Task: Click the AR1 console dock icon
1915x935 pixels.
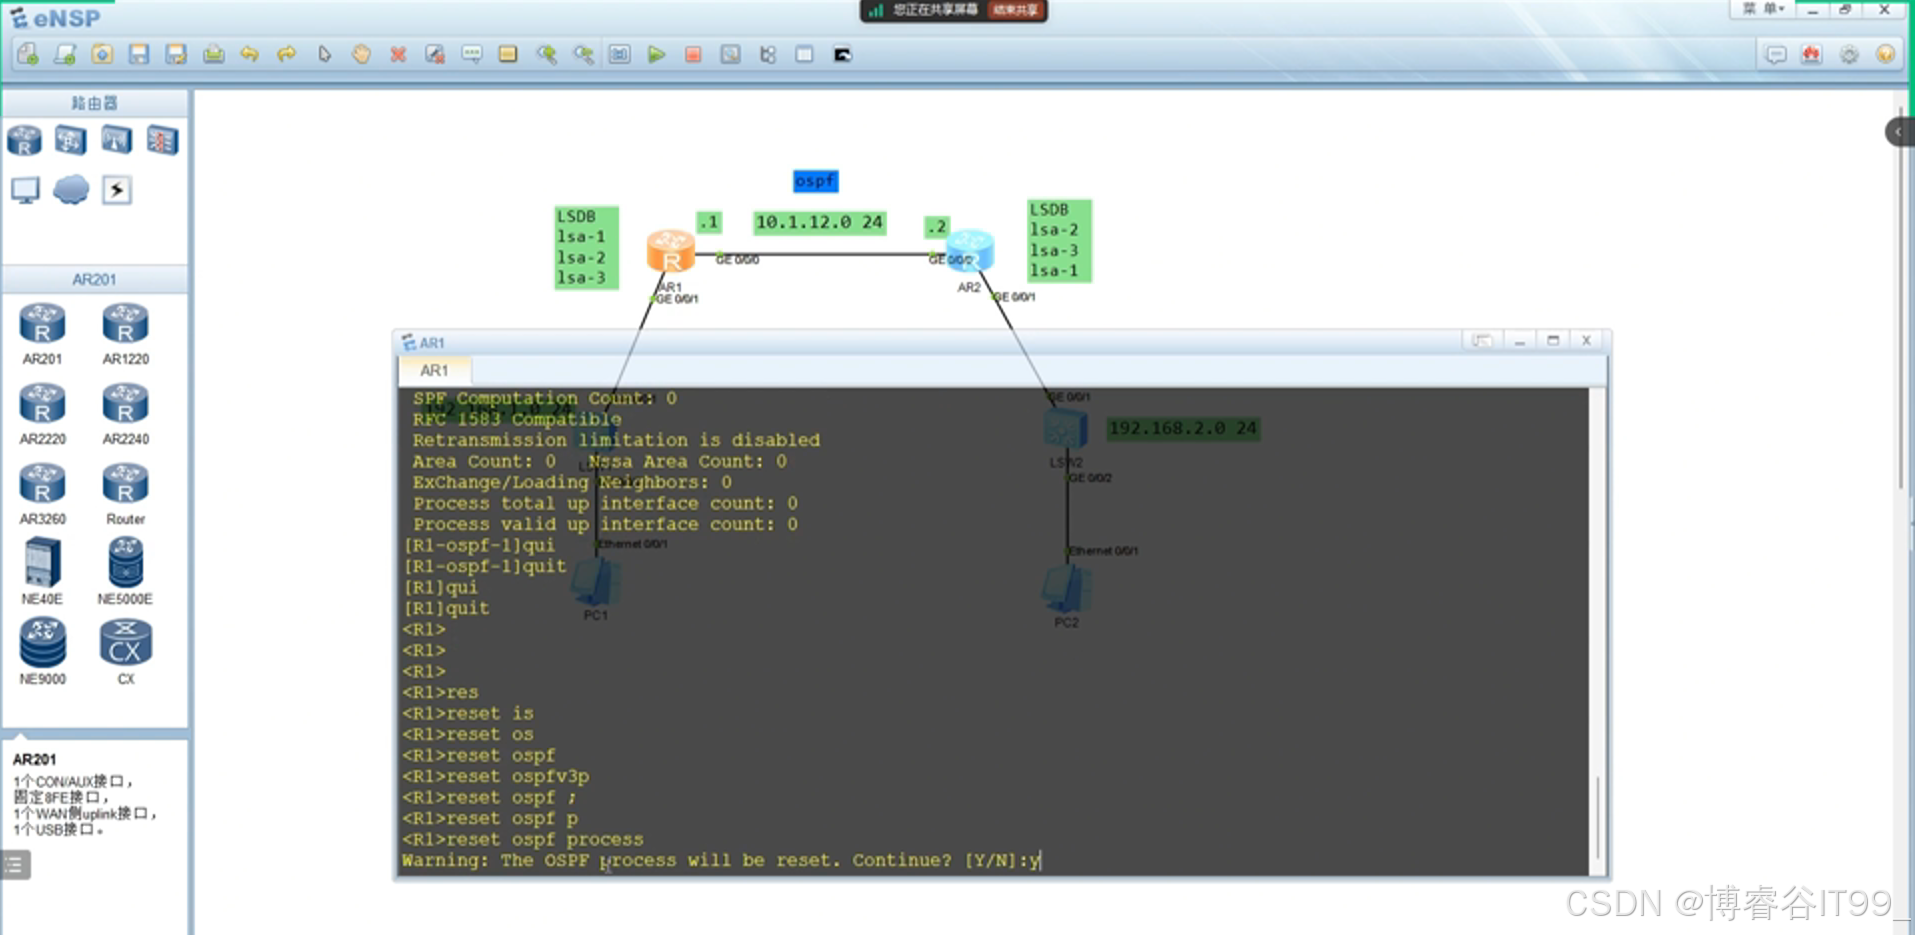Action: pos(1482,341)
